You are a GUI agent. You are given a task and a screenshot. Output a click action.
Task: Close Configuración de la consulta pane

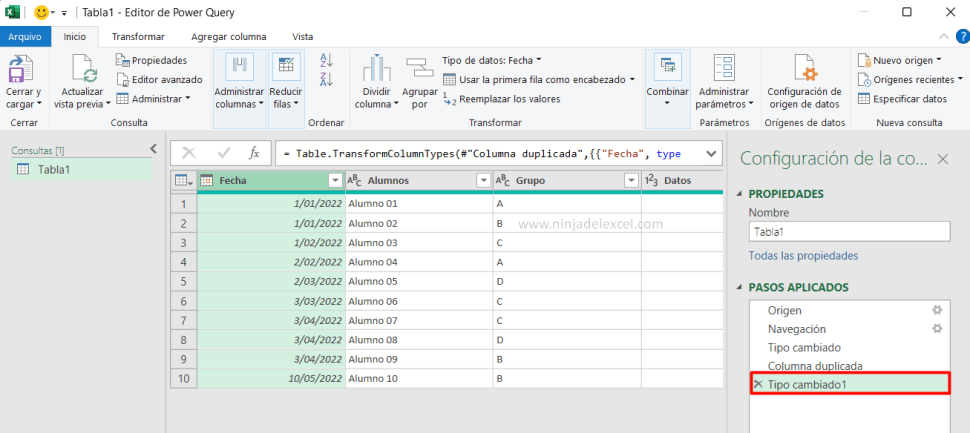[943, 160]
